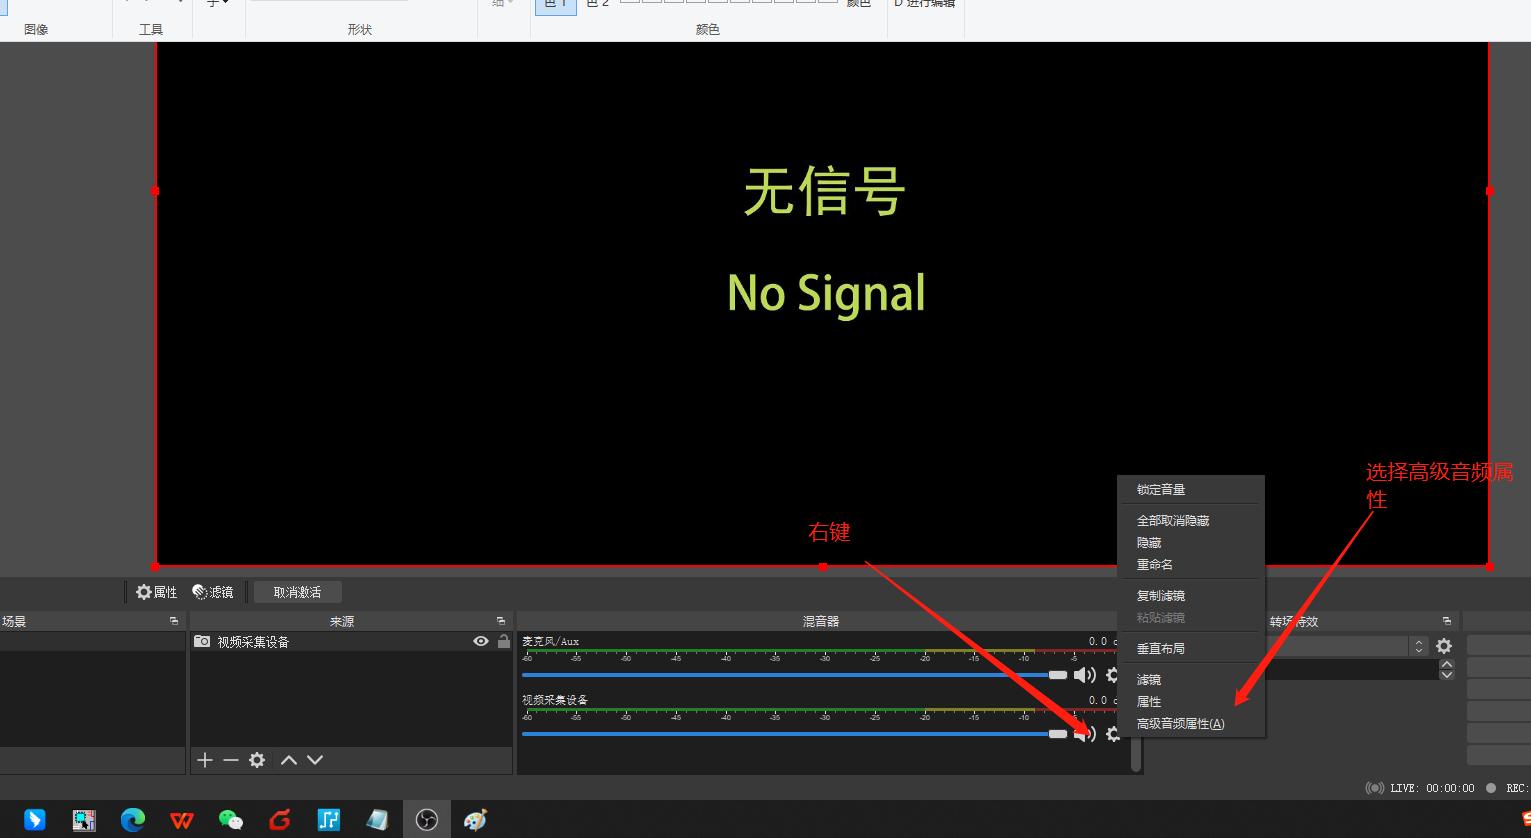Click the 取消激活 button

(x=297, y=591)
